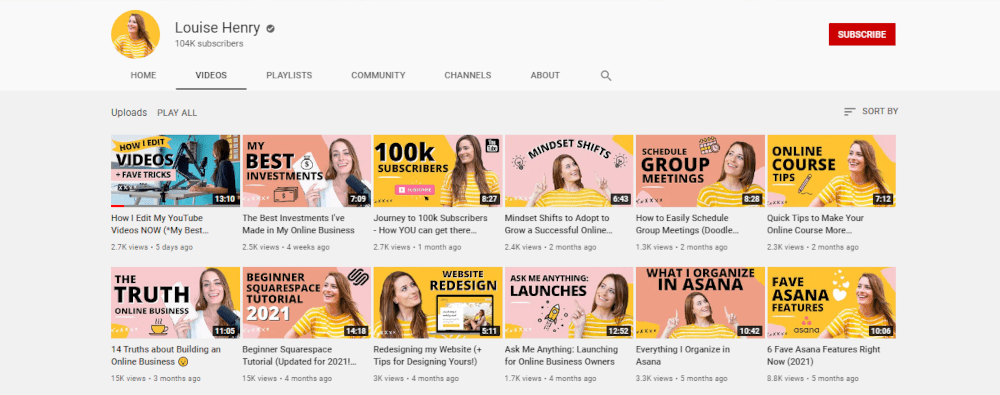The height and width of the screenshot is (395, 1000).
Task: Click title Mindset Shifts to Adopt
Action: 559,224
